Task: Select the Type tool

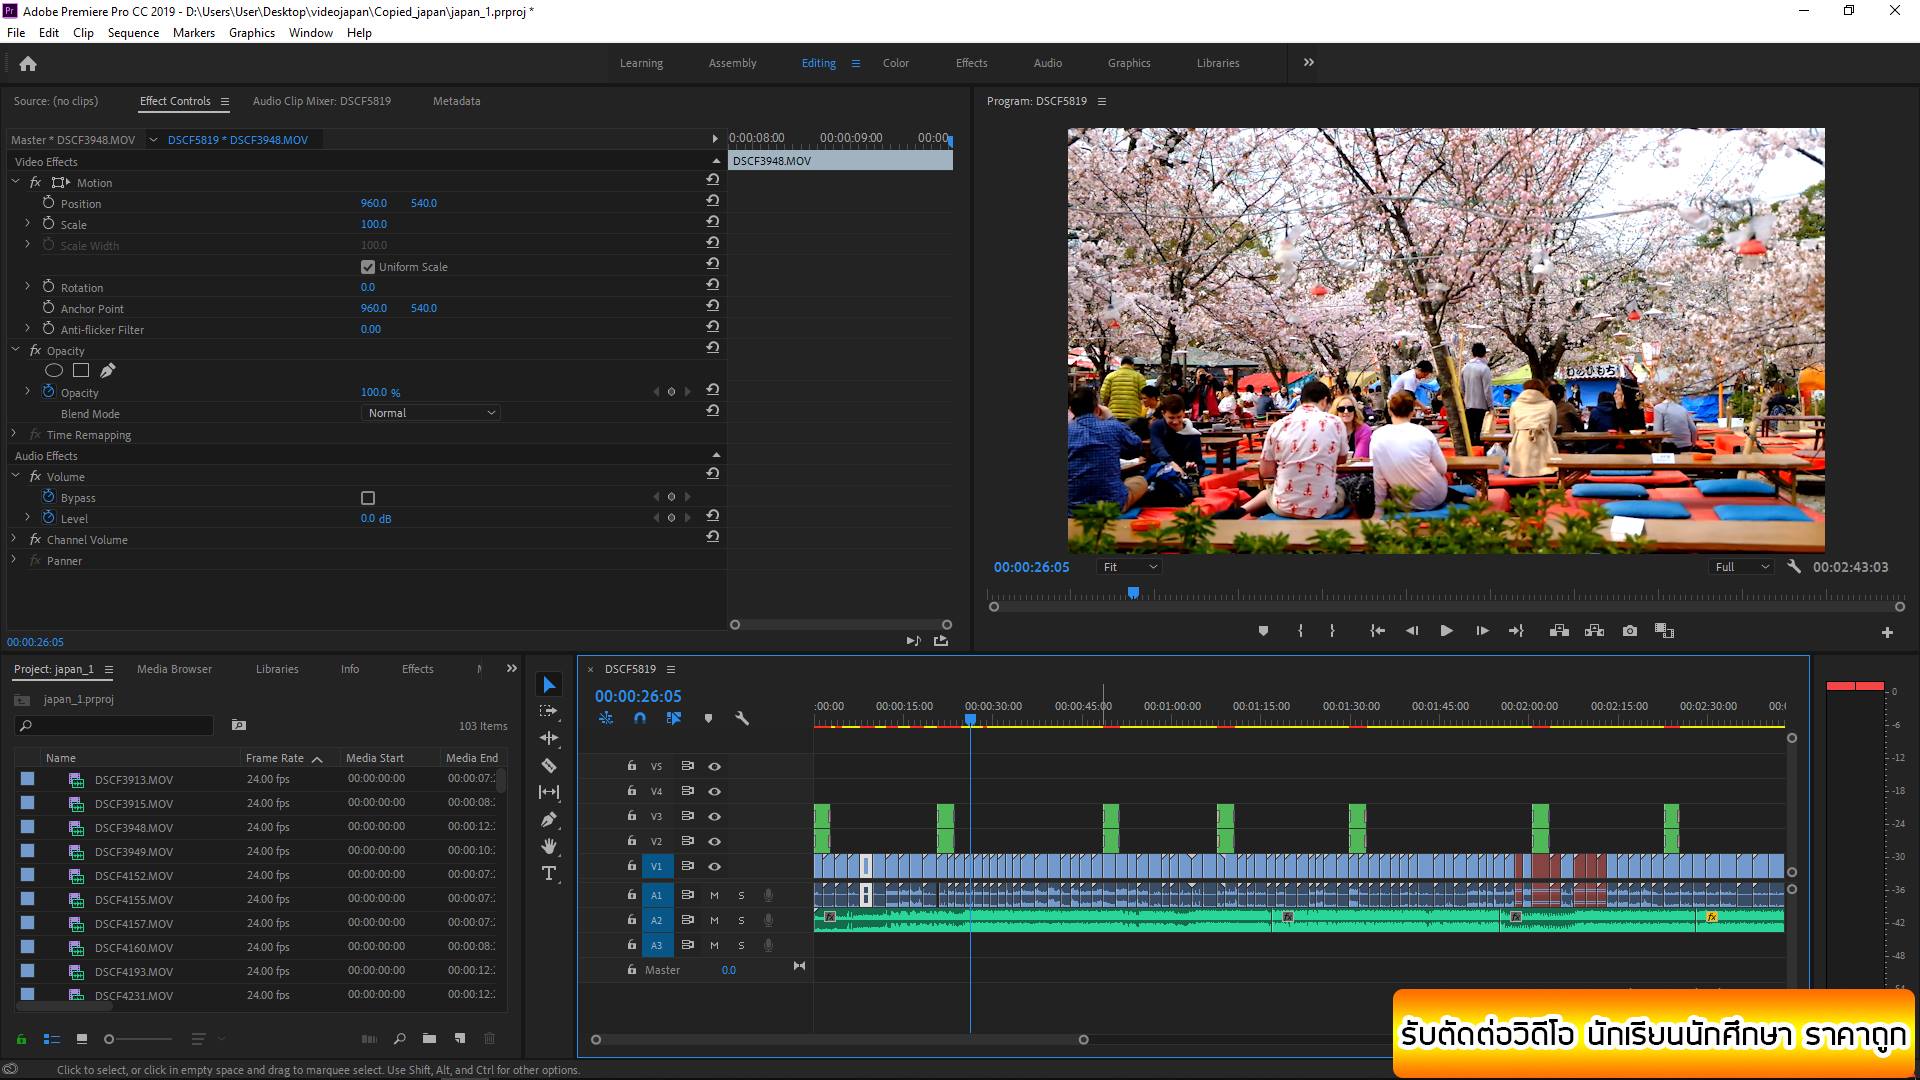Action: pos(548,873)
